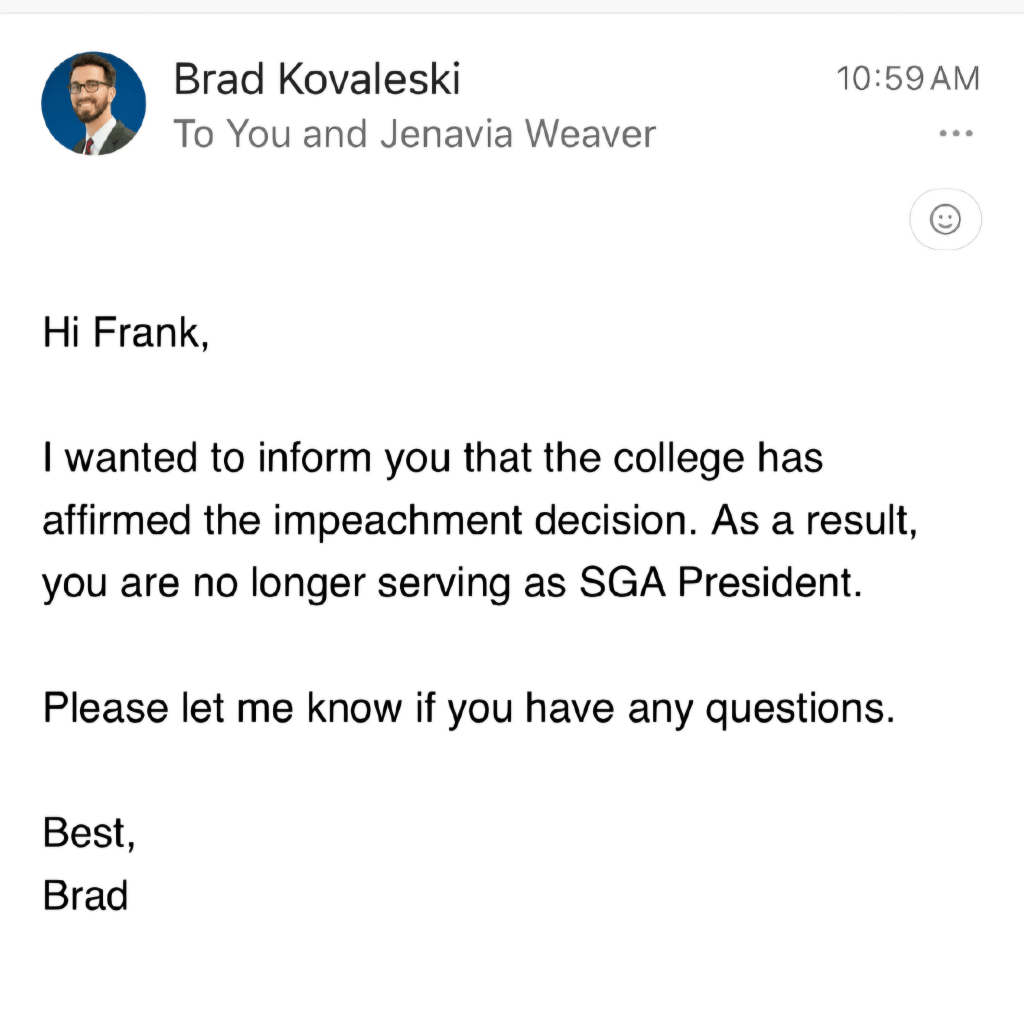1024x1024 pixels.
Task: Add a reaction with the smiley button
Action: [945, 219]
